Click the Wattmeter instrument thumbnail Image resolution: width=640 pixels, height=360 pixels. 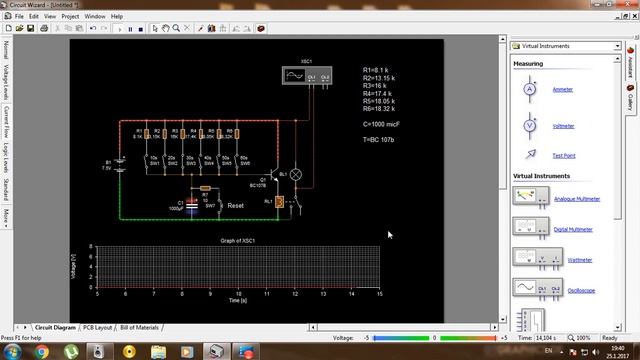click(x=538, y=258)
